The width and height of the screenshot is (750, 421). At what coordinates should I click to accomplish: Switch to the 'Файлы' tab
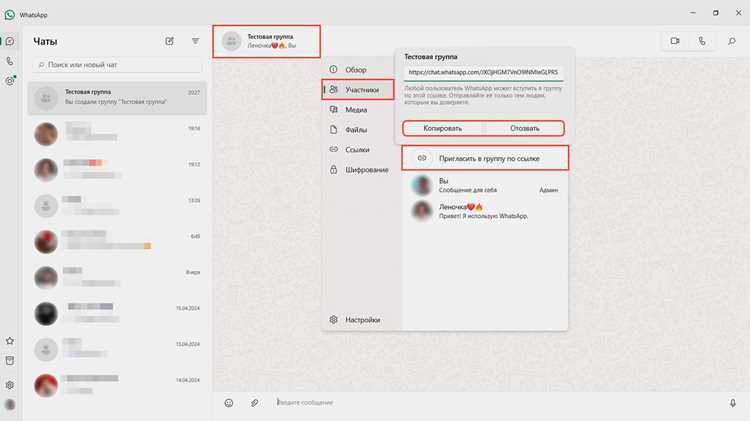click(359, 130)
